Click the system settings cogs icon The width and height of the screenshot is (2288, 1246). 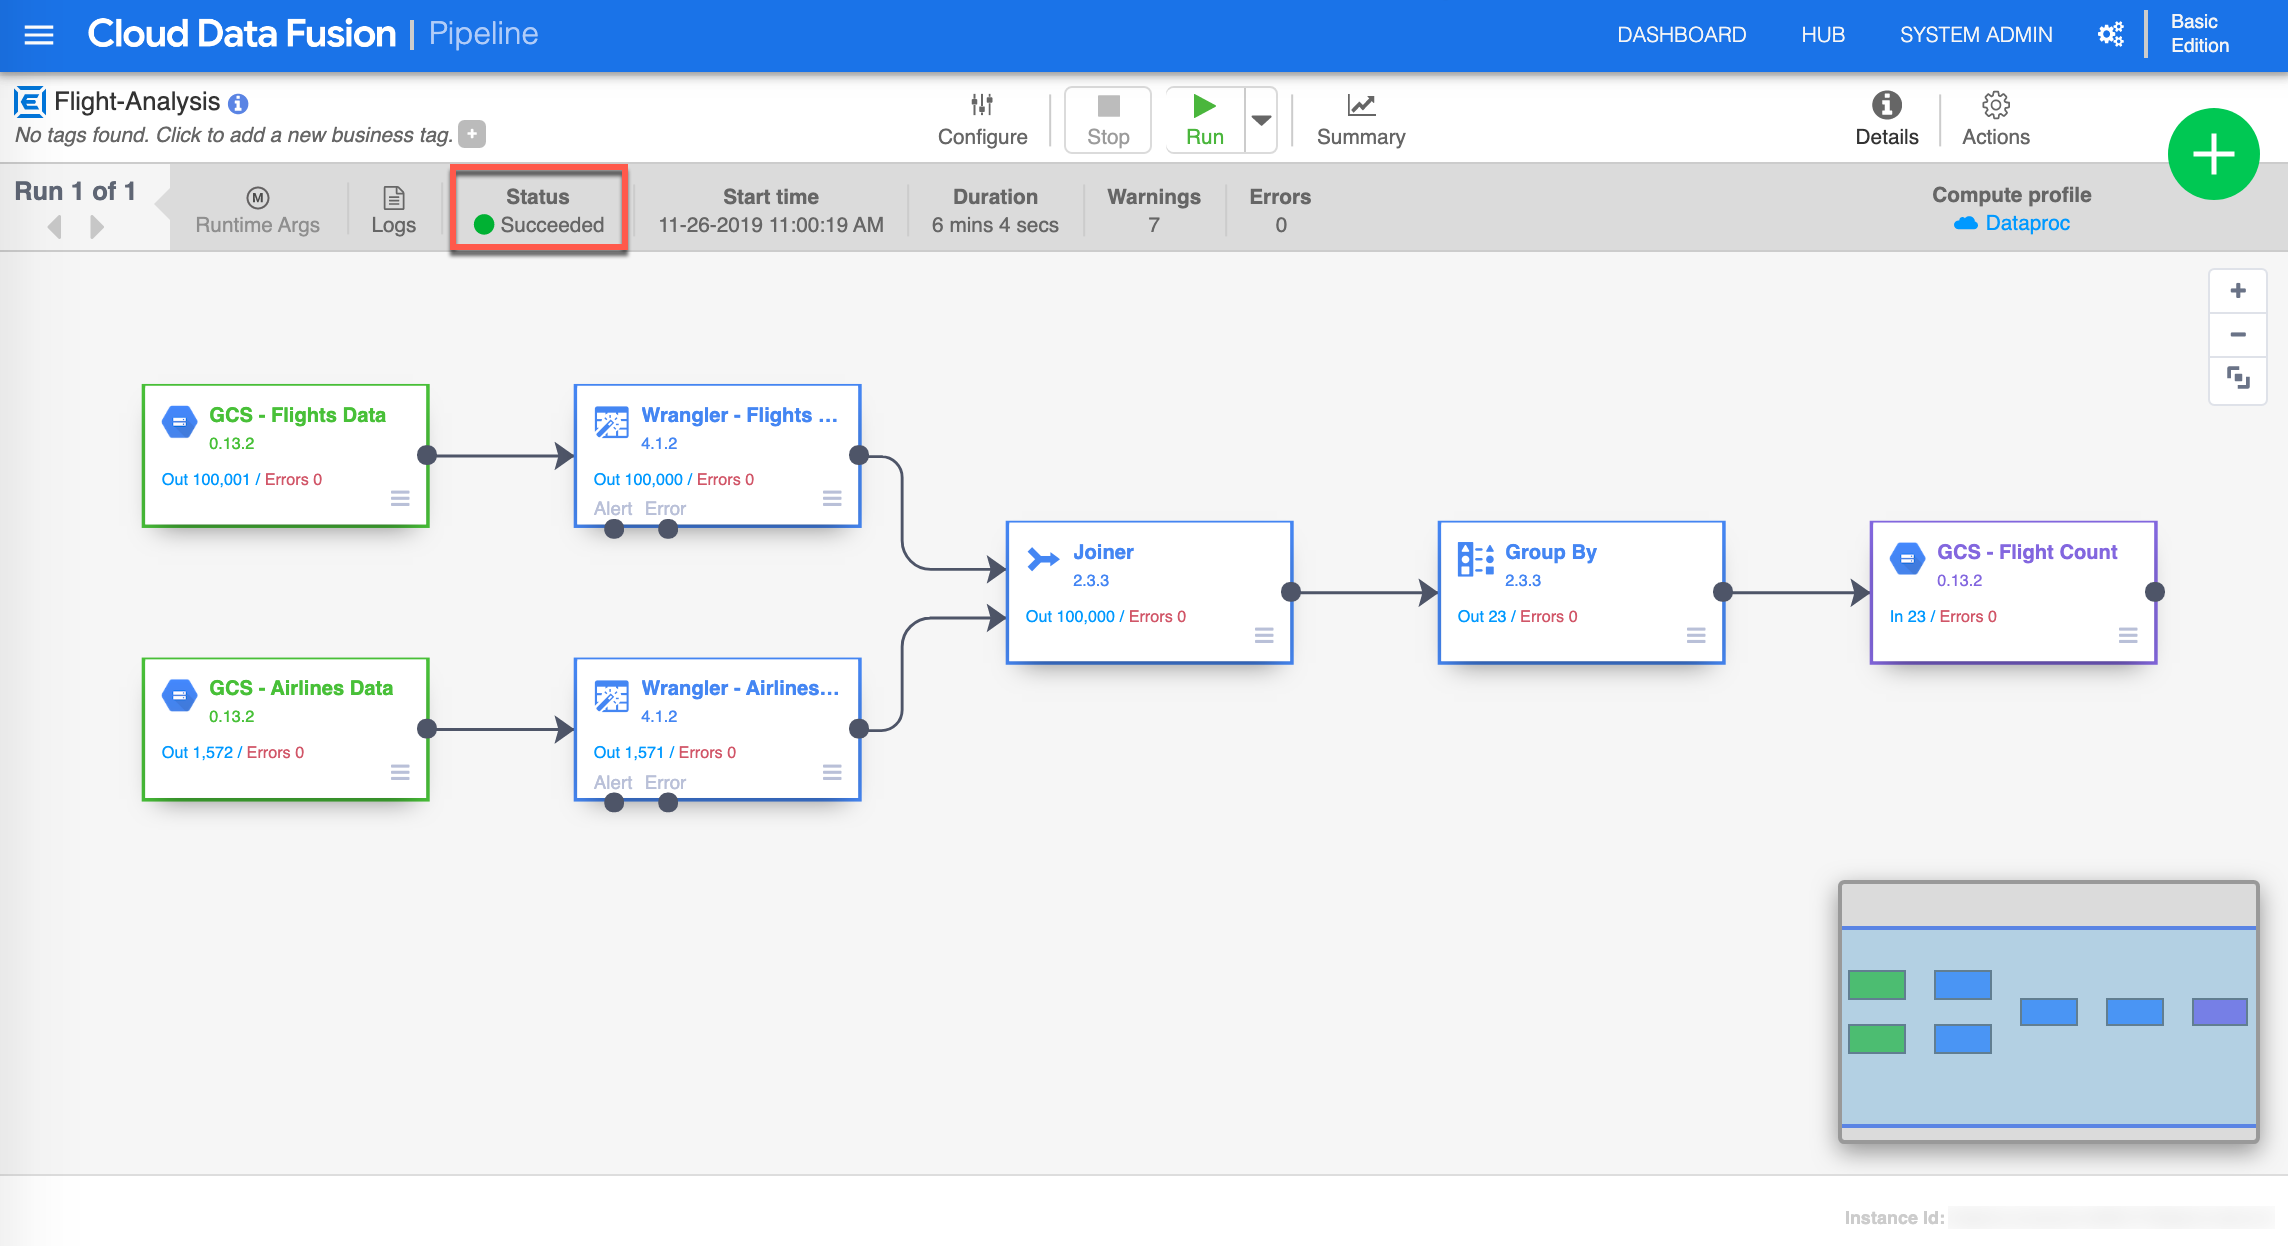click(2110, 35)
